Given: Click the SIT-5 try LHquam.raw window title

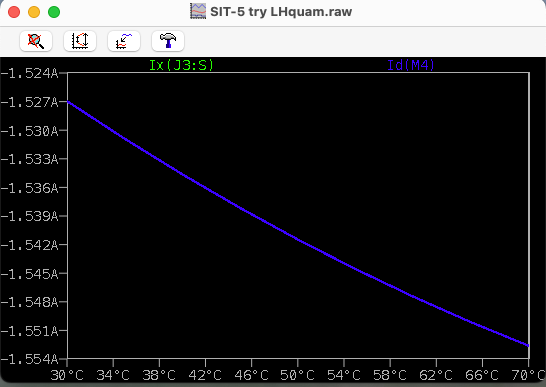Looking at the screenshot, I should (281, 12).
